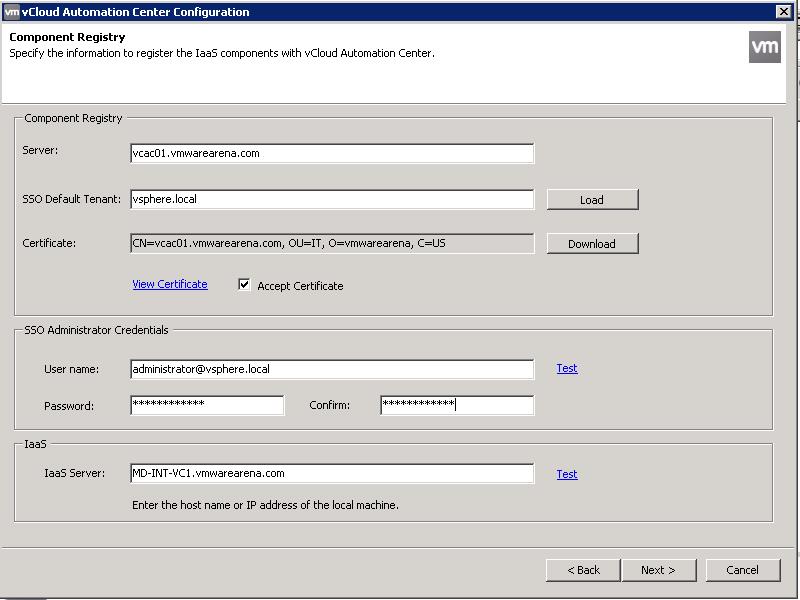The width and height of the screenshot is (800, 600).
Task: Click the 'Specify the information to register' description
Action: tap(222, 53)
